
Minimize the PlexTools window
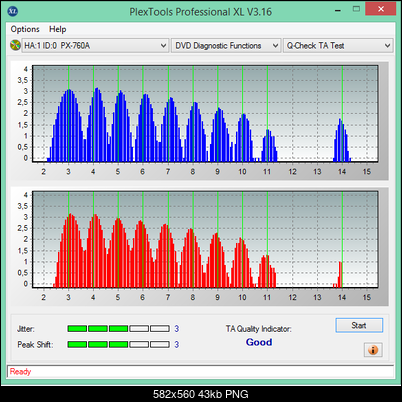[338, 10]
